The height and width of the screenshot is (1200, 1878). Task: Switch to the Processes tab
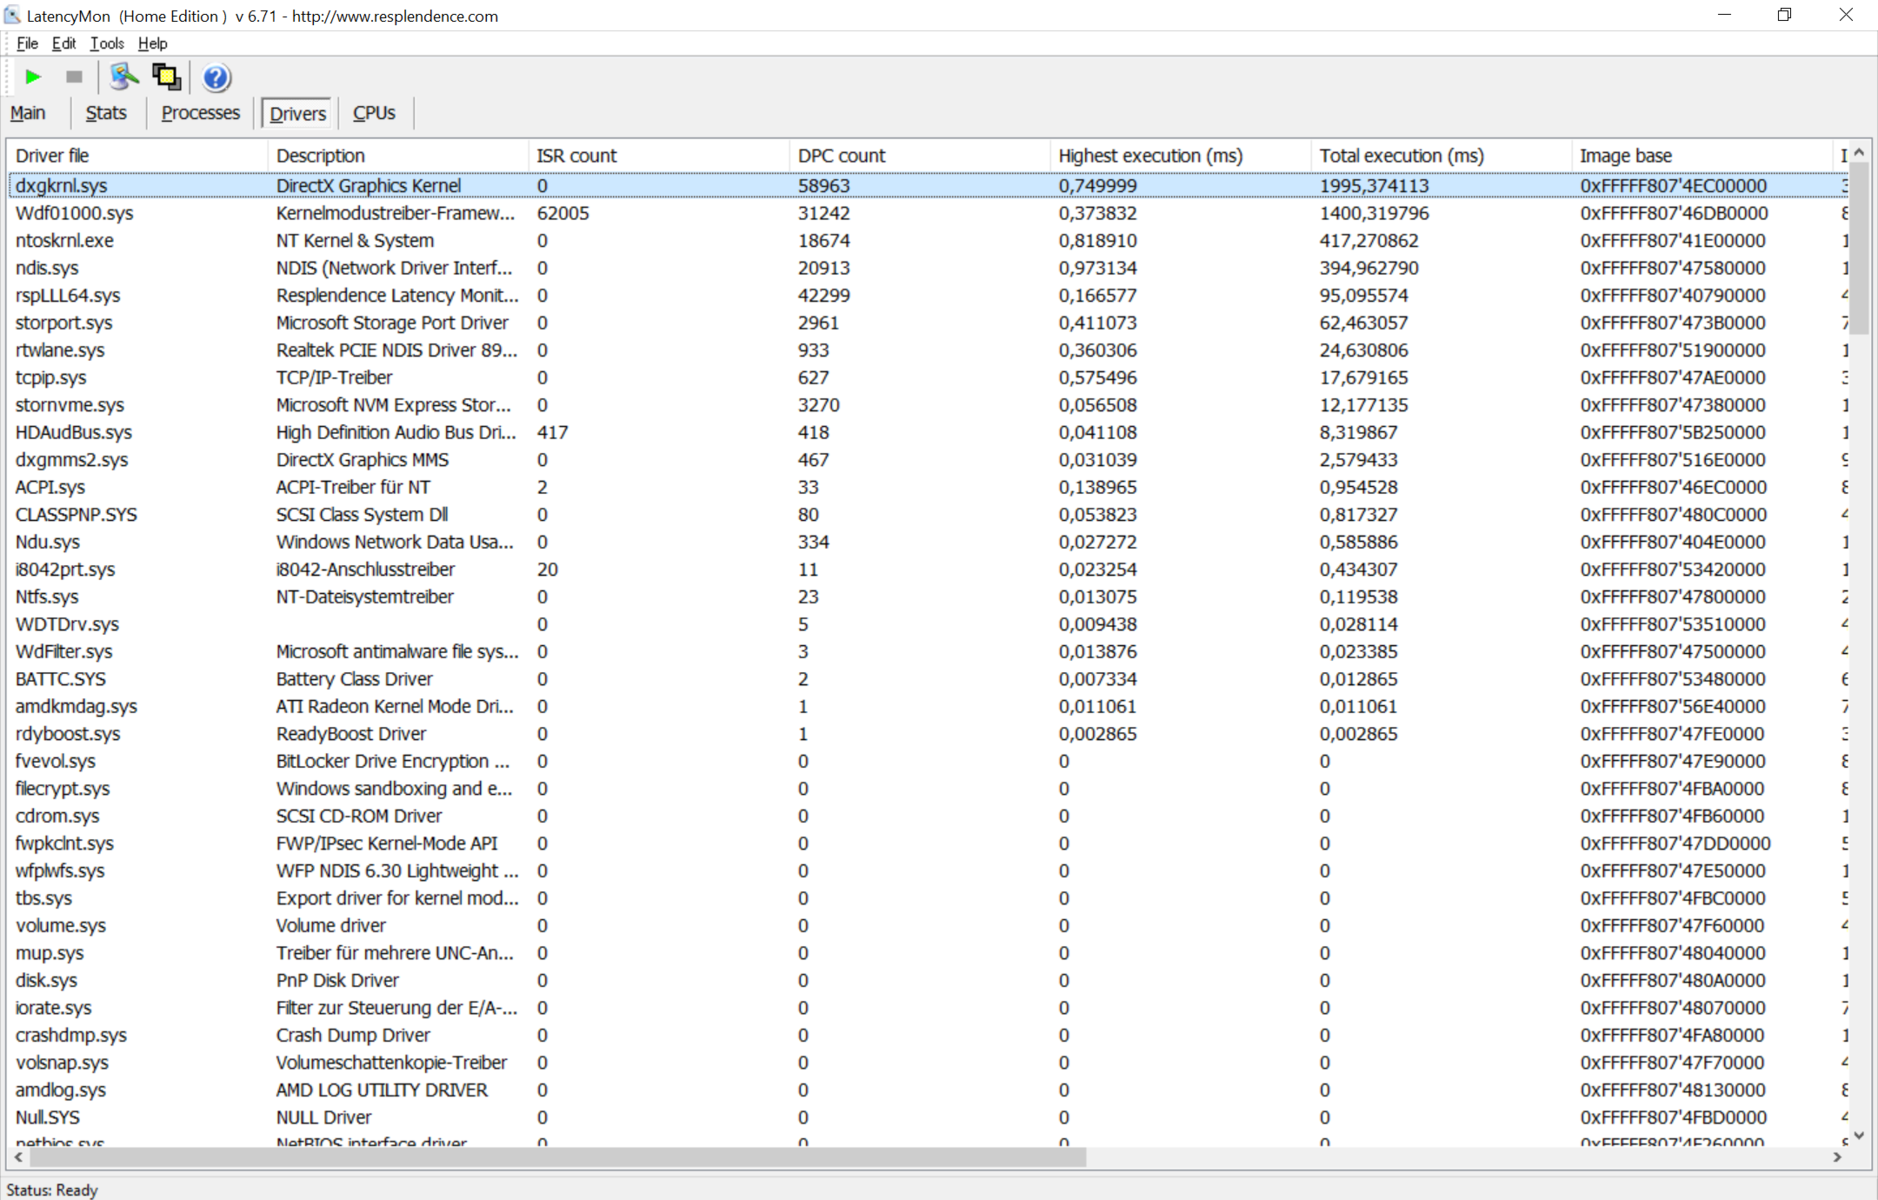[200, 113]
